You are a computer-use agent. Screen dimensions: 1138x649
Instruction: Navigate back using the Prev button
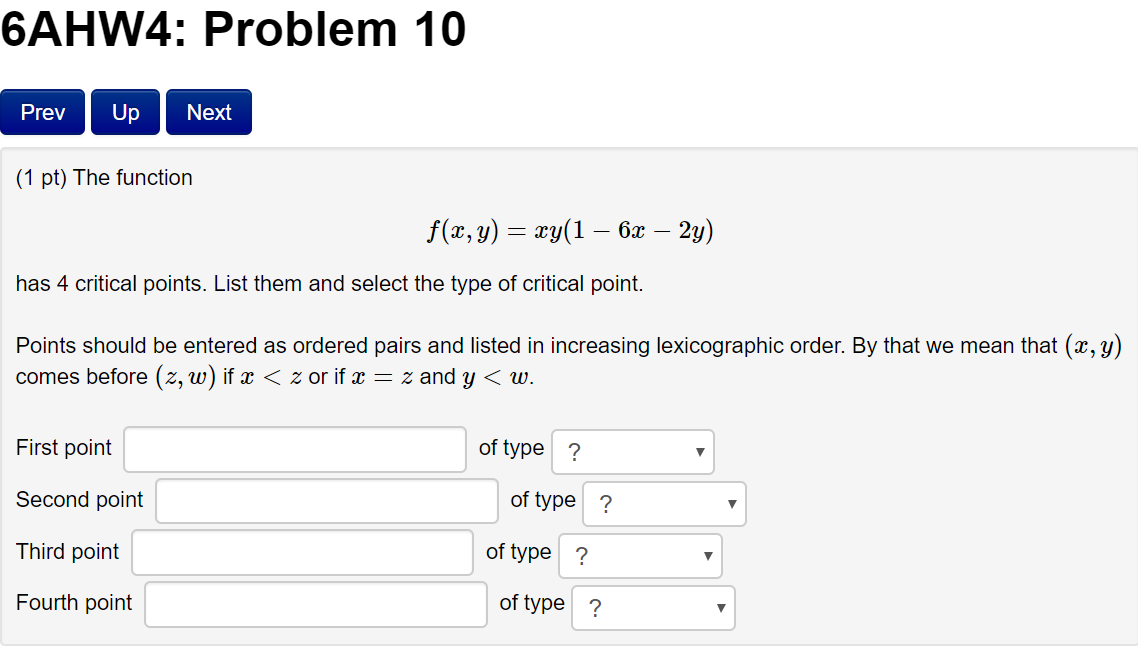(42, 112)
